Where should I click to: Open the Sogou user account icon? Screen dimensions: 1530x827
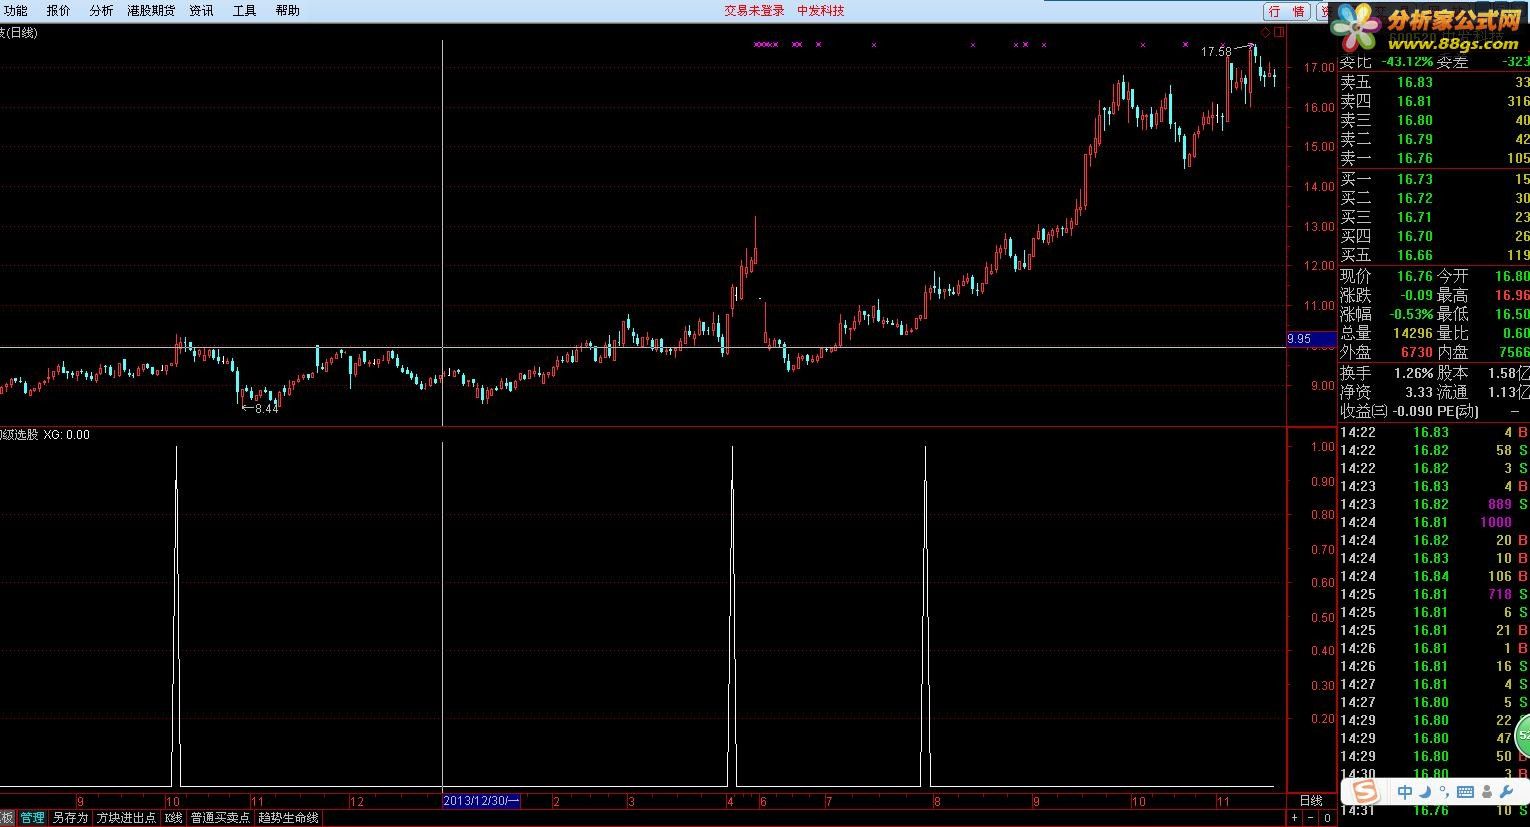[1485, 792]
